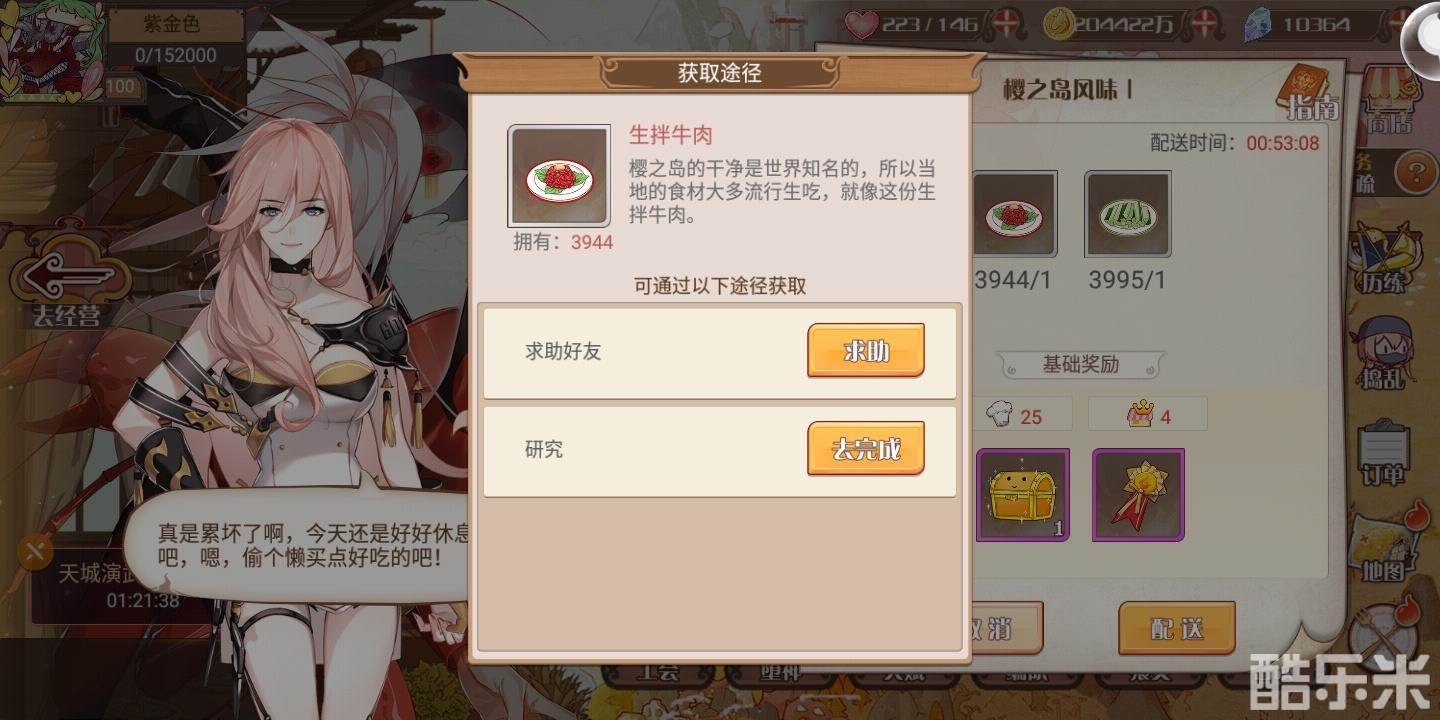
Task: Select the 生拌牛肉 dish thumbnail in popup
Action: coord(559,176)
